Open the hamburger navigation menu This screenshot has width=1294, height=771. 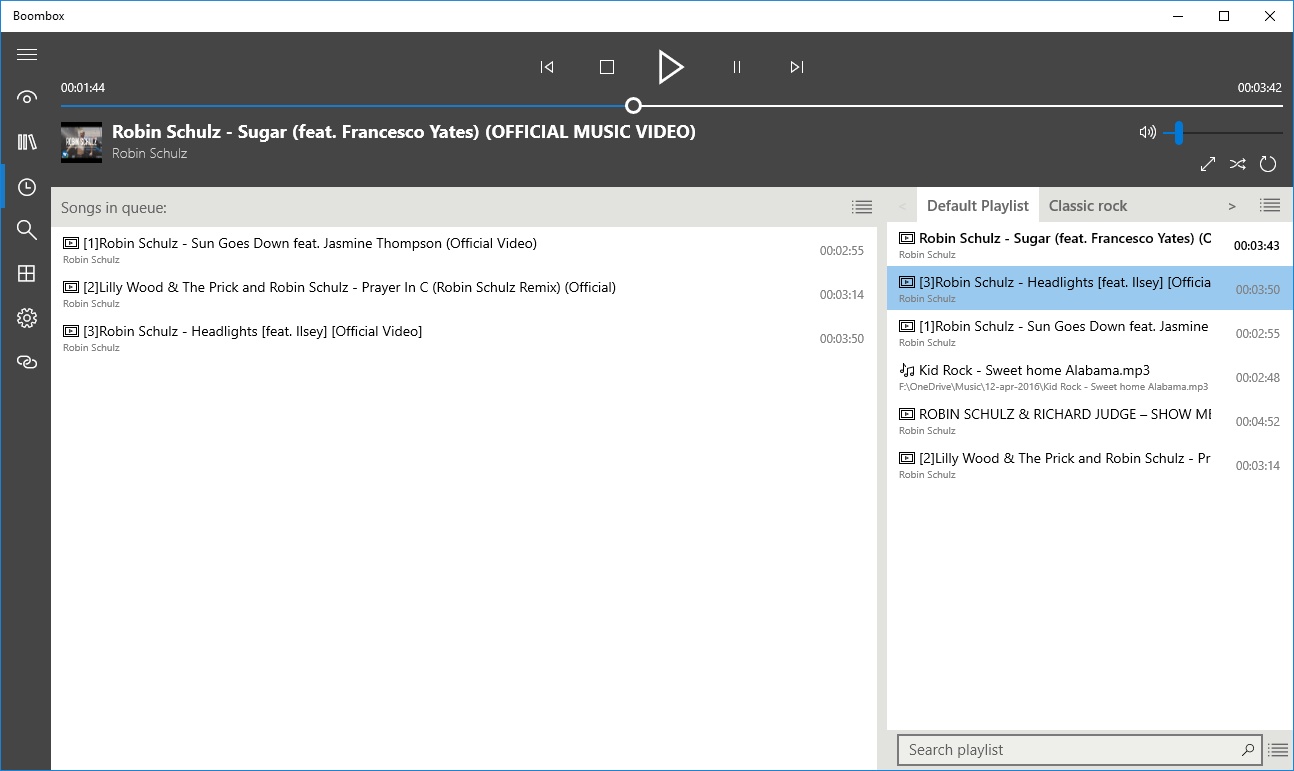click(x=26, y=54)
